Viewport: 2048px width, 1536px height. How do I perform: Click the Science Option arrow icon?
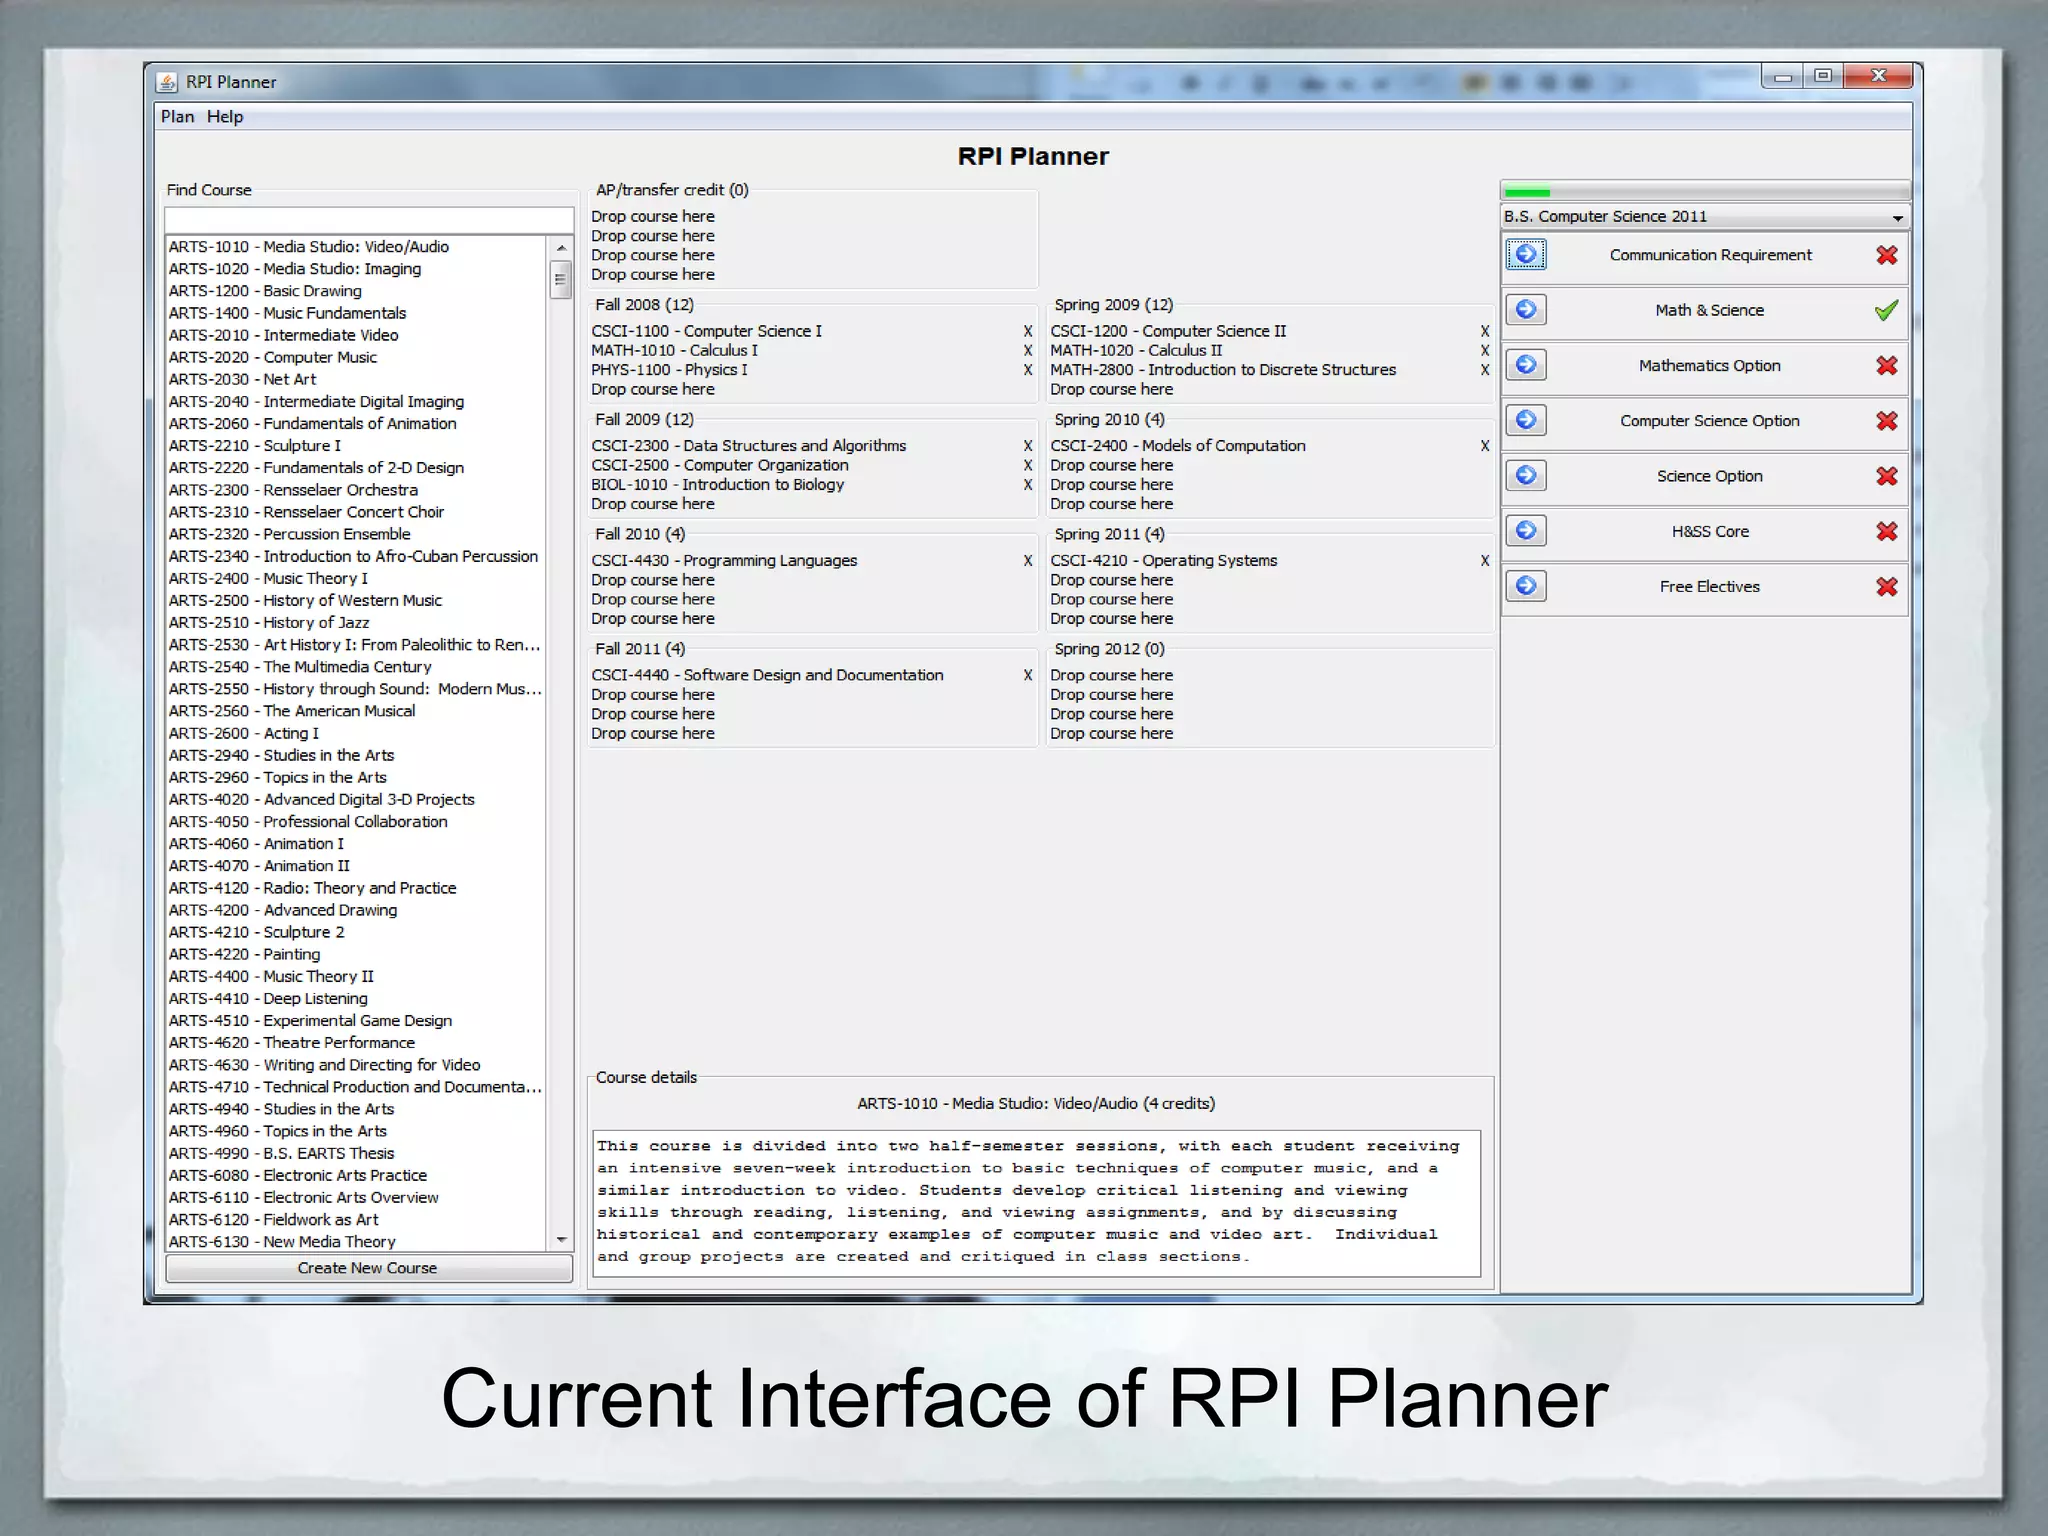[x=1526, y=476]
